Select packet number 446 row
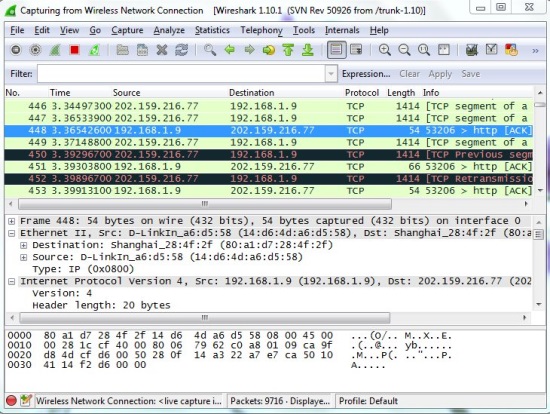Image resolution: width=550 pixels, height=414 pixels. (x=269, y=106)
